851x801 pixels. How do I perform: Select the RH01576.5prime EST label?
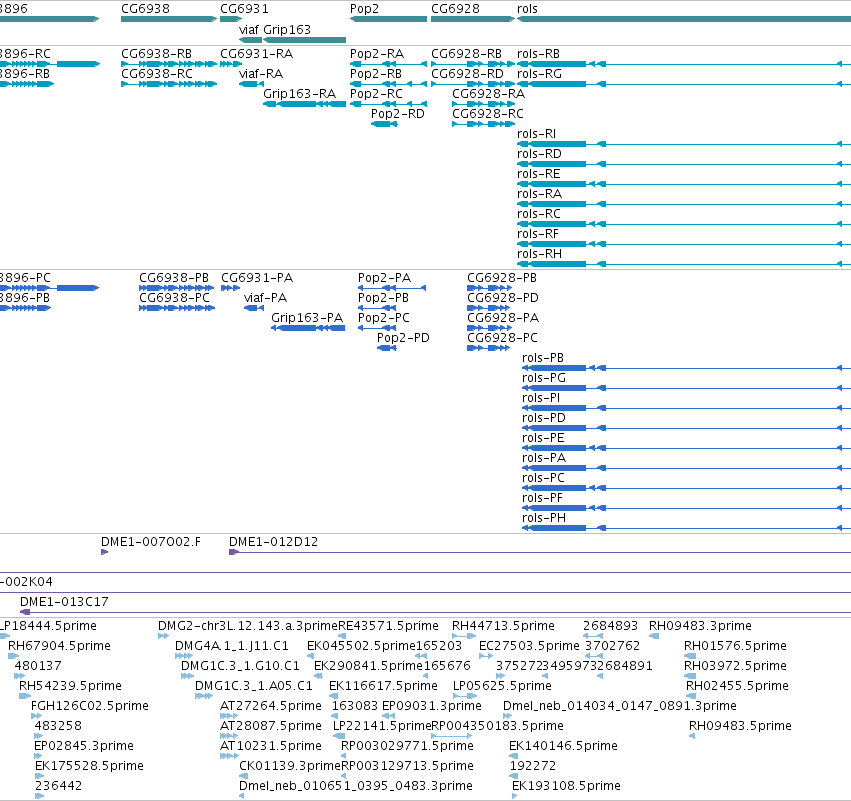(x=735, y=646)
